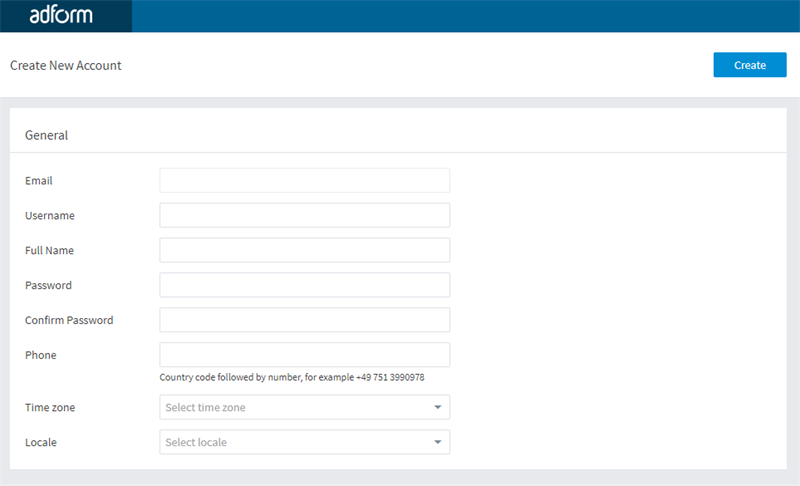
Task: Focus the Password input field
Action: coord(305,285)
